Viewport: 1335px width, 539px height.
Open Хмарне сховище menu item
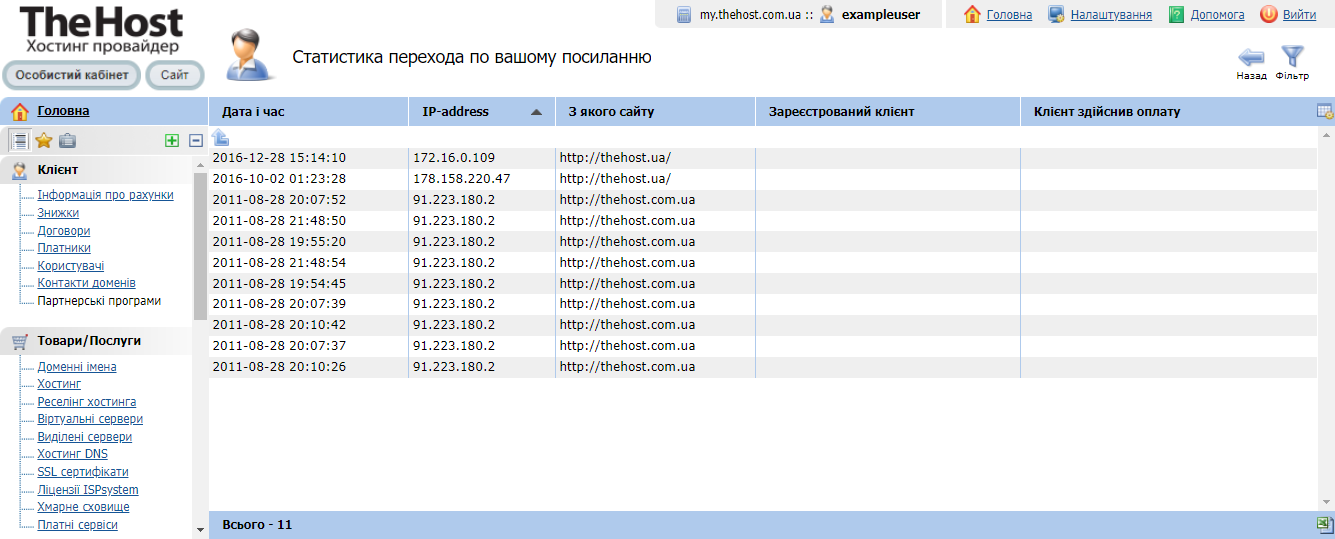(83, 507)
